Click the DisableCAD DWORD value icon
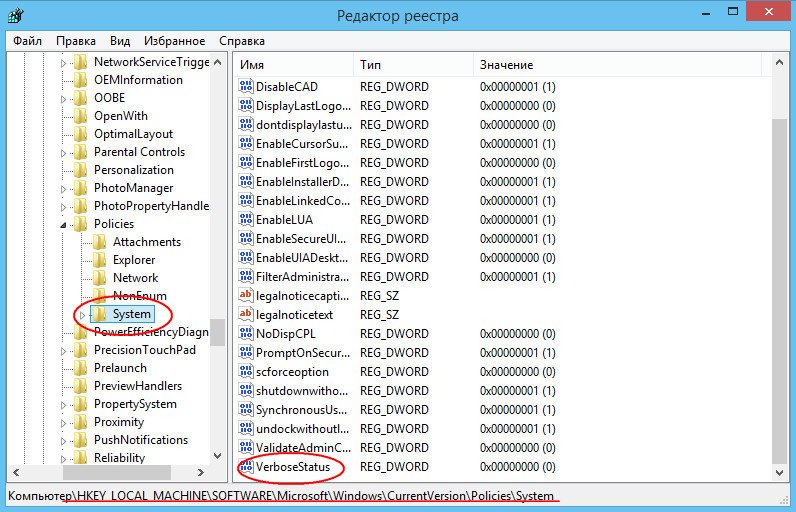This screenshot has height=512, width=796. click(246, 86)
